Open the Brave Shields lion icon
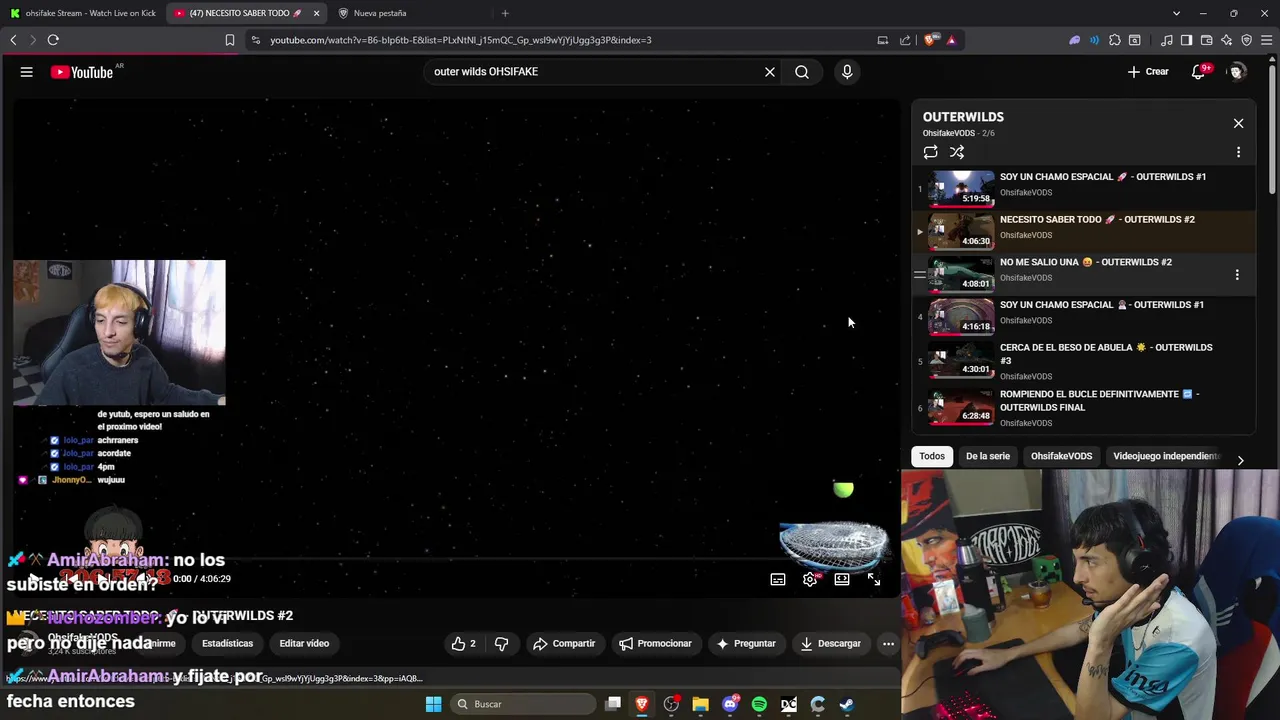The width and height of the screenshot is (1280, 720). click(x=930, y=40)
